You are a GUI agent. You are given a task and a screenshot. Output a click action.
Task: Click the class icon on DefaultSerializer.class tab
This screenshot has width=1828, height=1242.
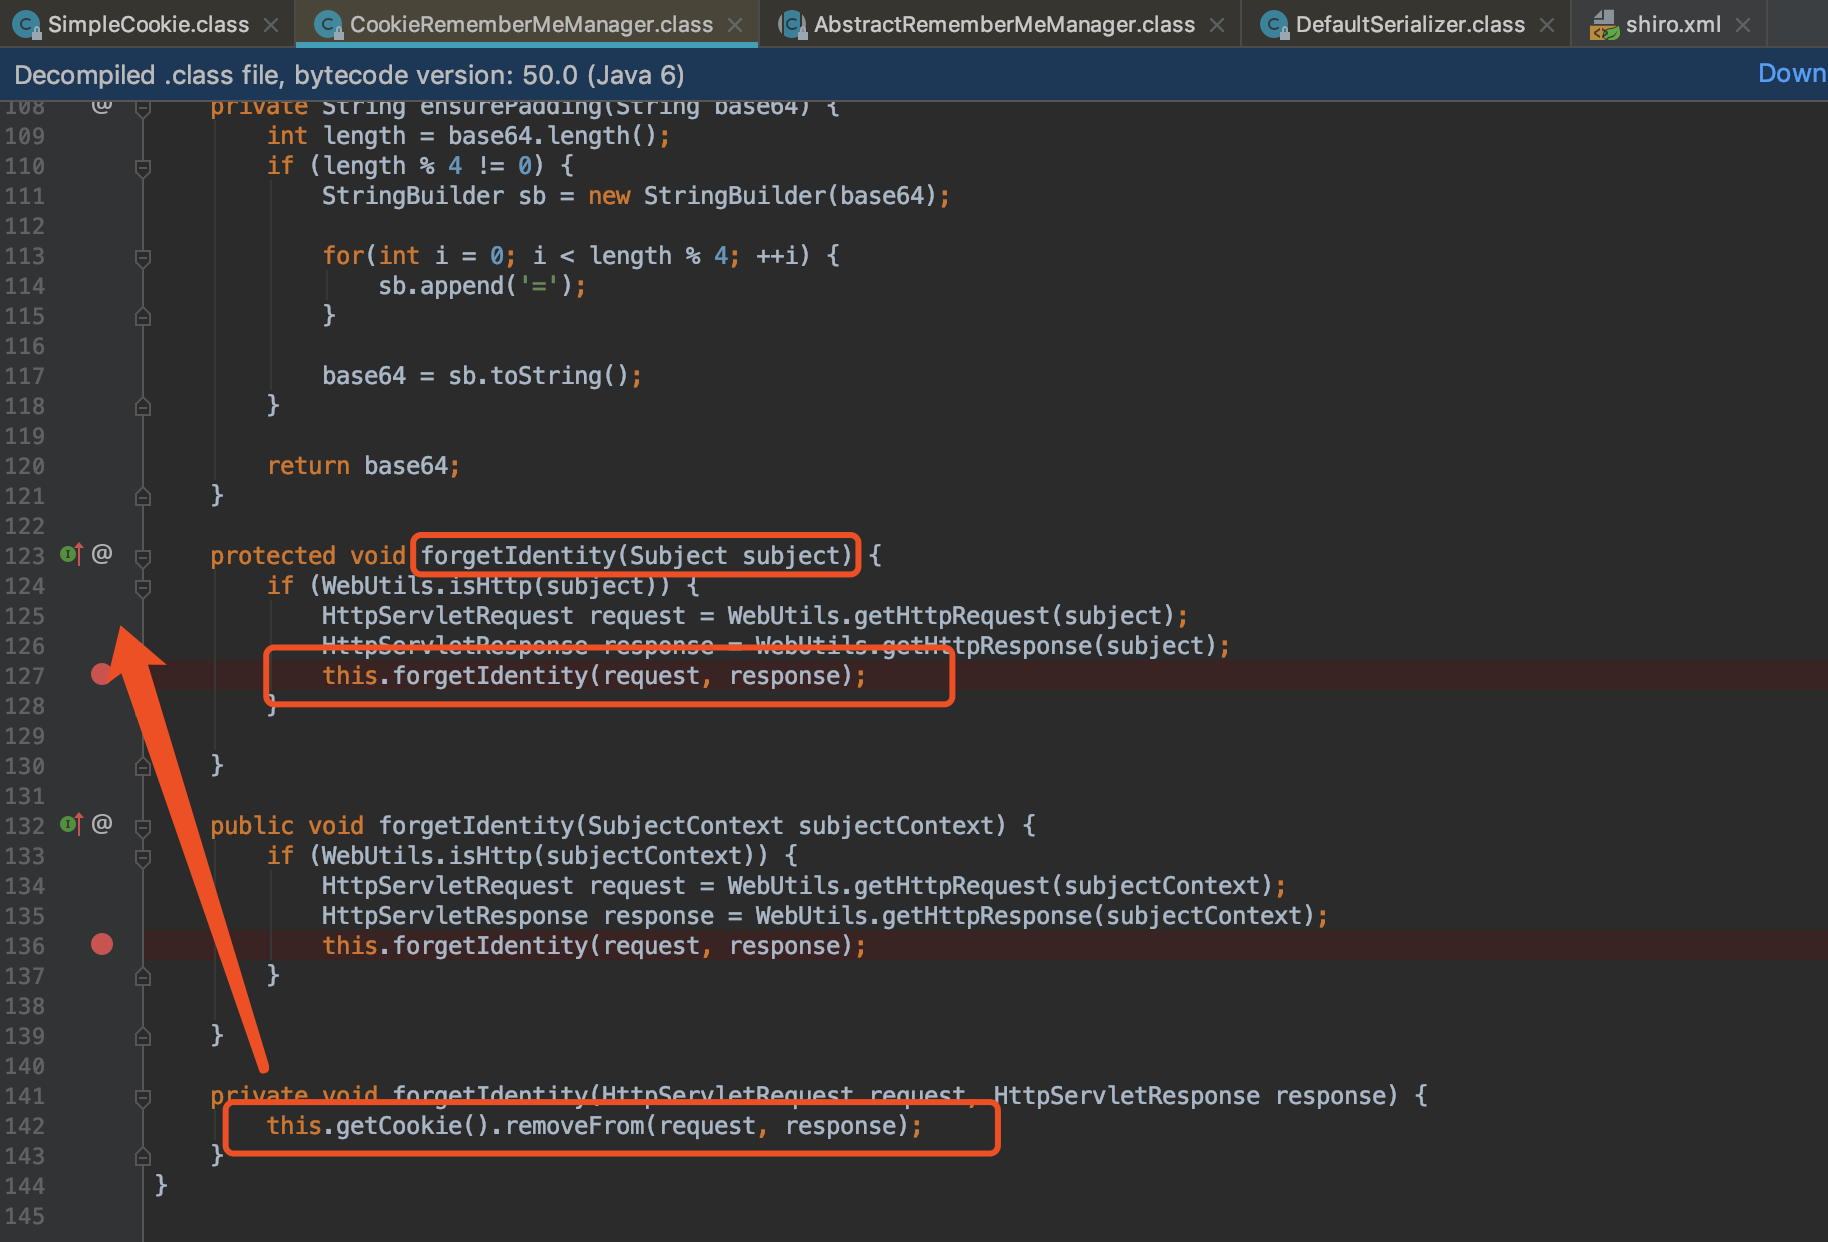(1274, 24)
